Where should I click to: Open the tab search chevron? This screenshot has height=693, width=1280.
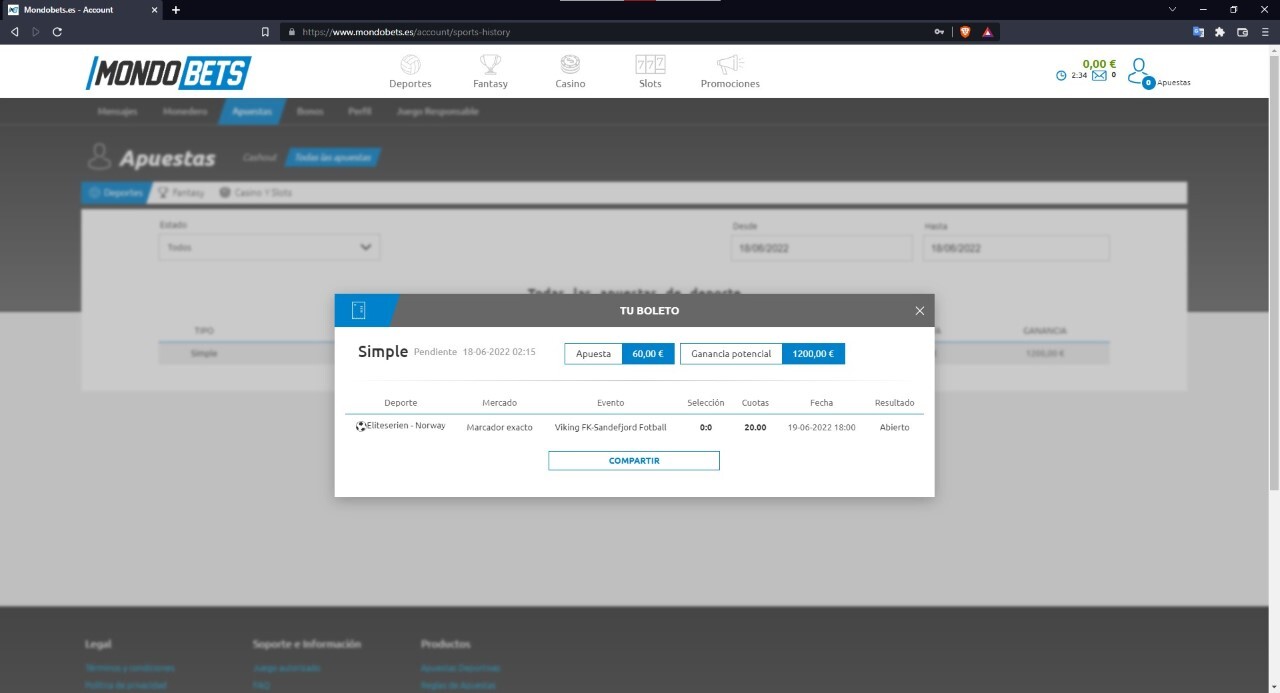pyautogui.click(x=1173, y=9)
